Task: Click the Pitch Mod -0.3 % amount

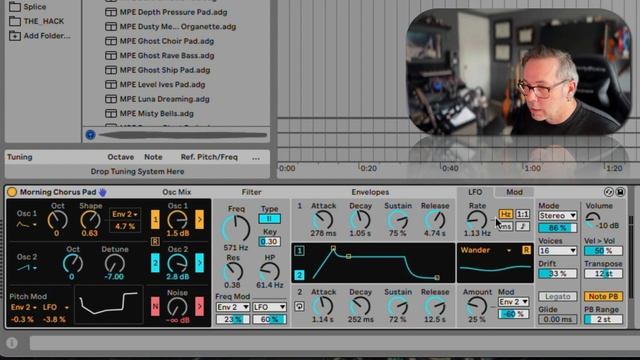Action: point(22,319)
